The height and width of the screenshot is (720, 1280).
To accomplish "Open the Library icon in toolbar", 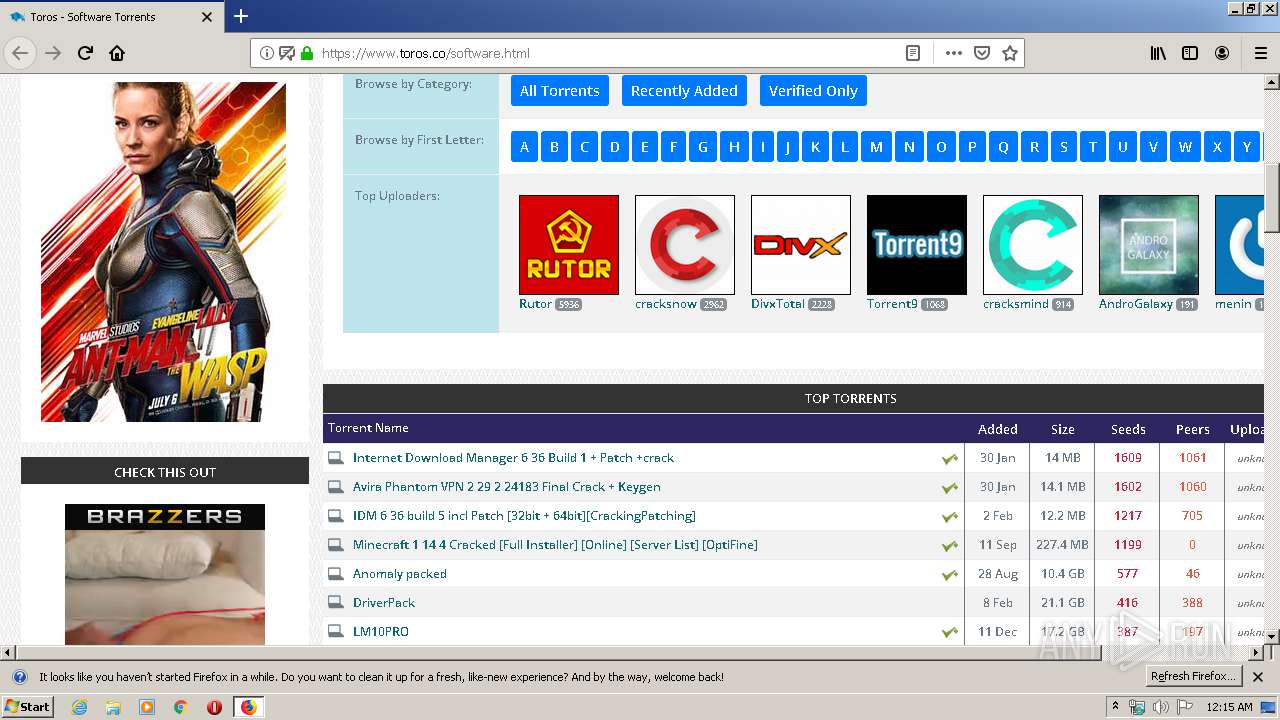I will [x=1158, y=53].
